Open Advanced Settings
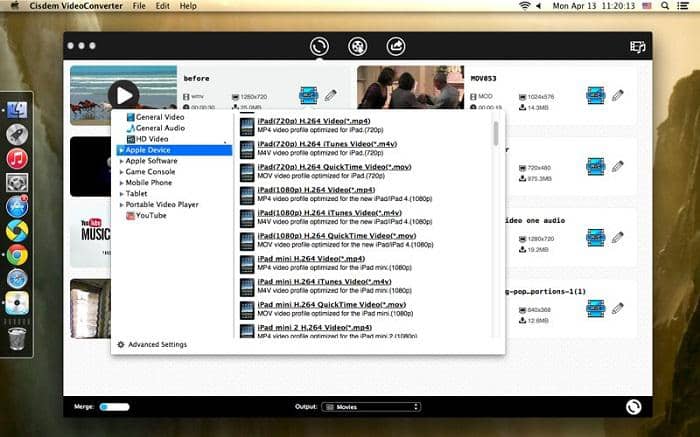700x437 pixels. pos(152,345)
